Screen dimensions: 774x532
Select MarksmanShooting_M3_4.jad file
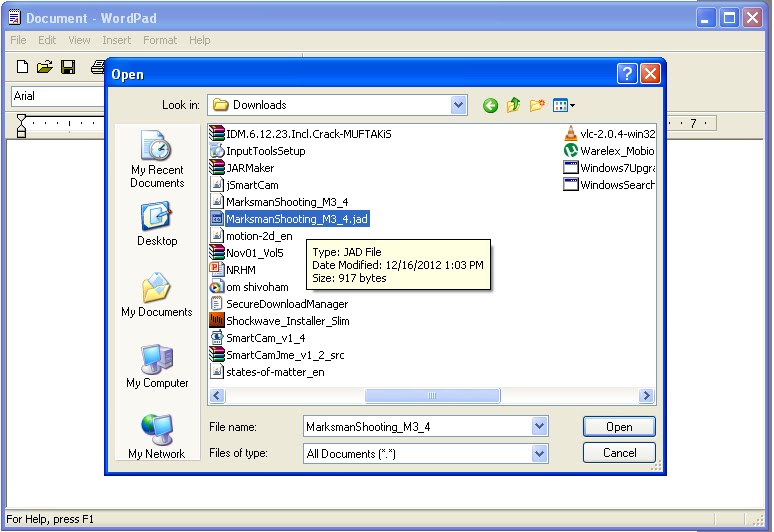(x=289, y=219)
